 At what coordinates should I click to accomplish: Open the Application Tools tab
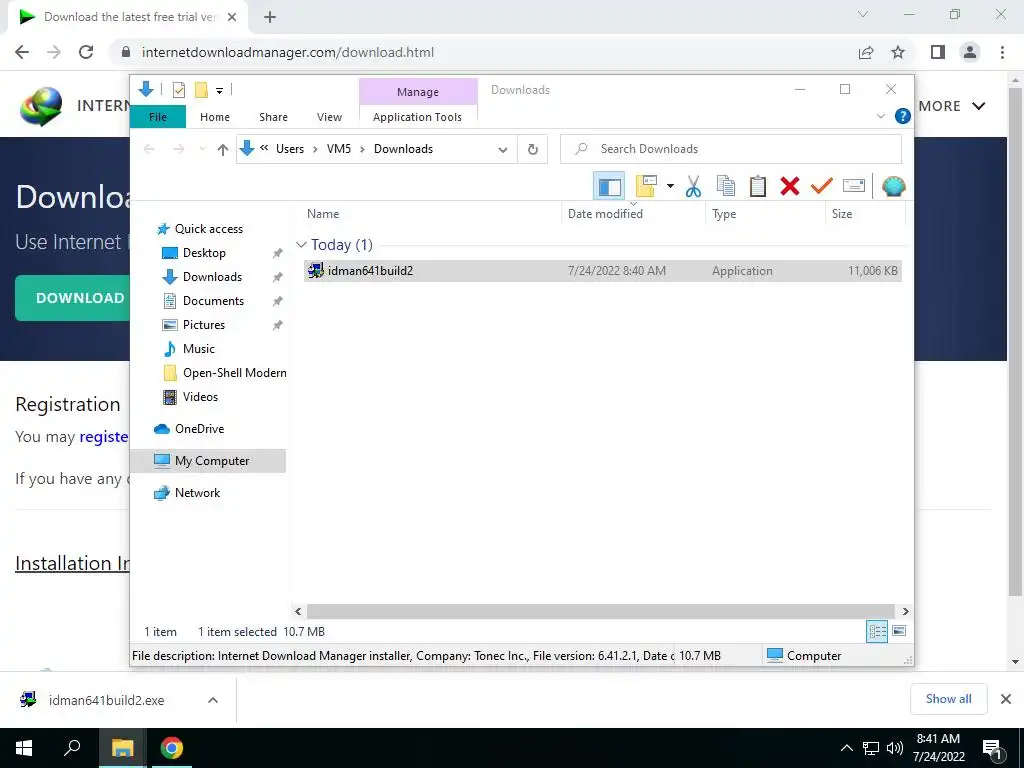[417, 117]
